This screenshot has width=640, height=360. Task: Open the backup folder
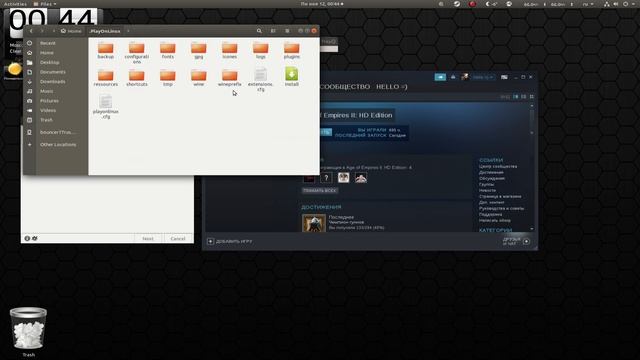106,50
